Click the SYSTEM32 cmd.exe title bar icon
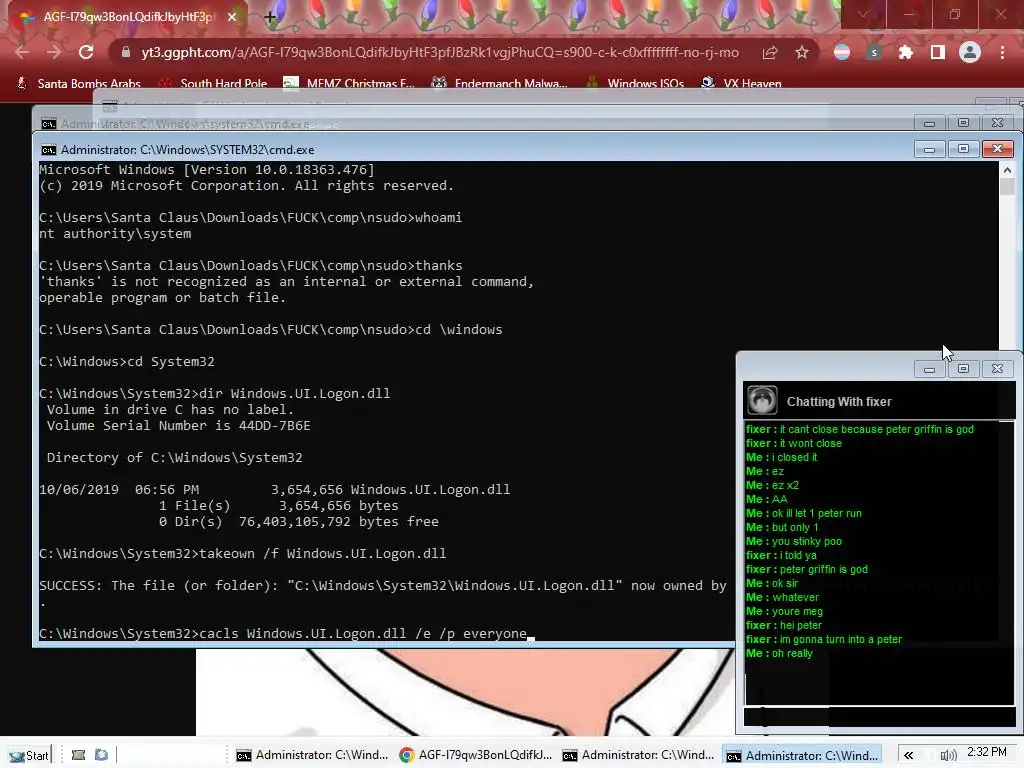This screenshot has width=1024, height=768. (48, 150)
